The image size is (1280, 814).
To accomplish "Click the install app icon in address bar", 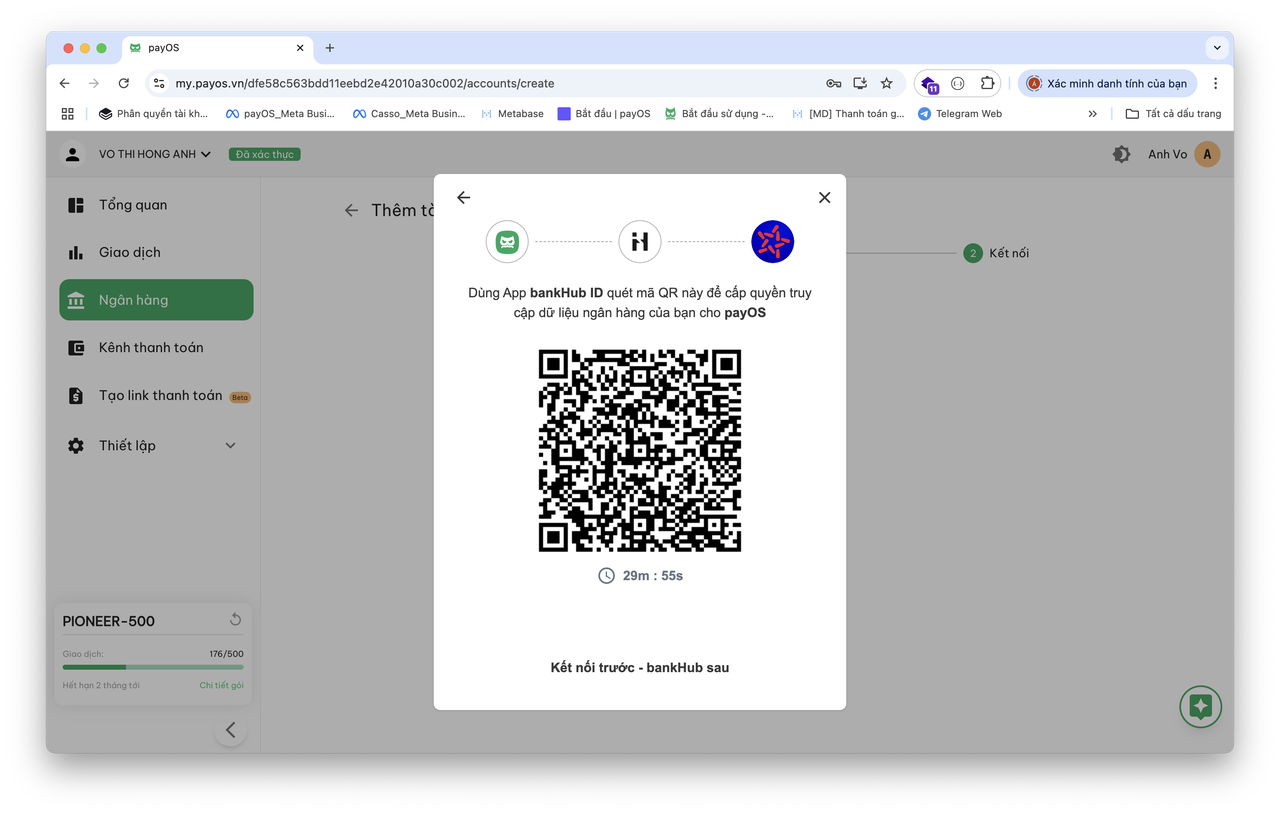I will point(860,83).
